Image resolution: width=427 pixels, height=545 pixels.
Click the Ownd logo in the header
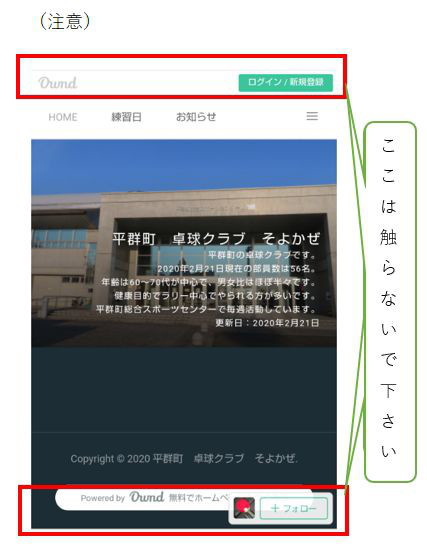click(x=58, y=83)
